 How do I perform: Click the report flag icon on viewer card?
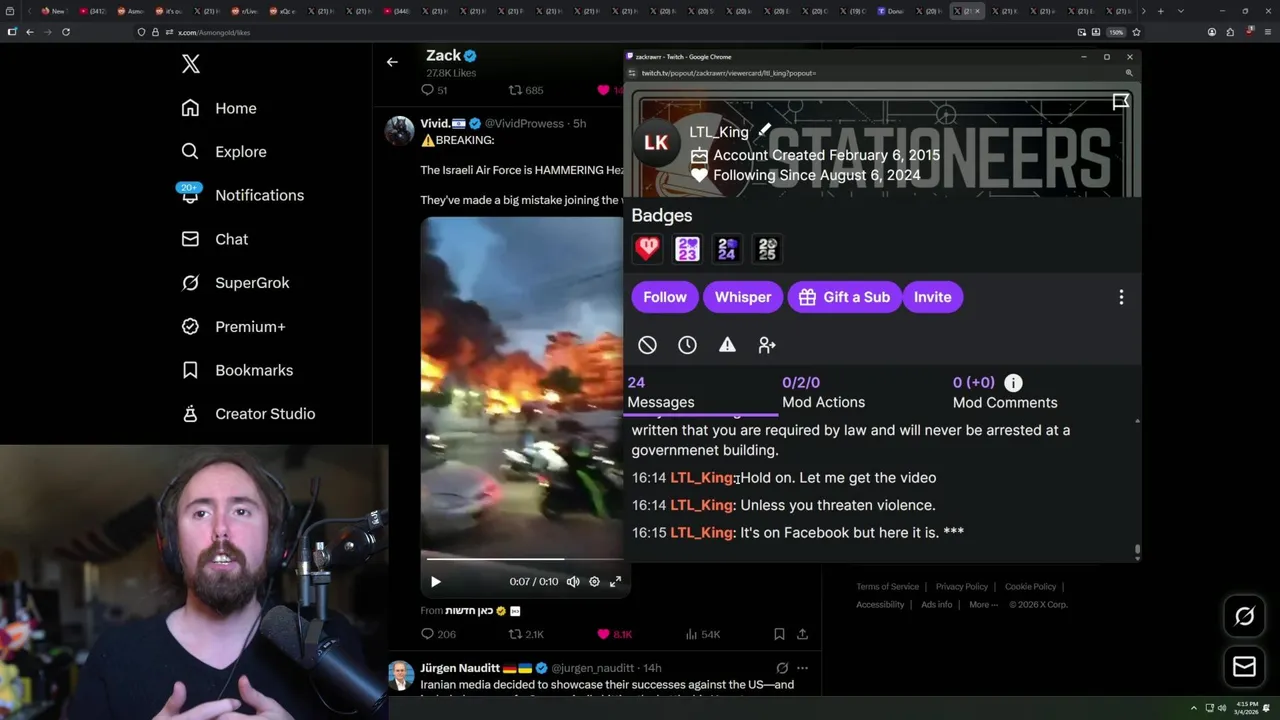(1121, 102)
